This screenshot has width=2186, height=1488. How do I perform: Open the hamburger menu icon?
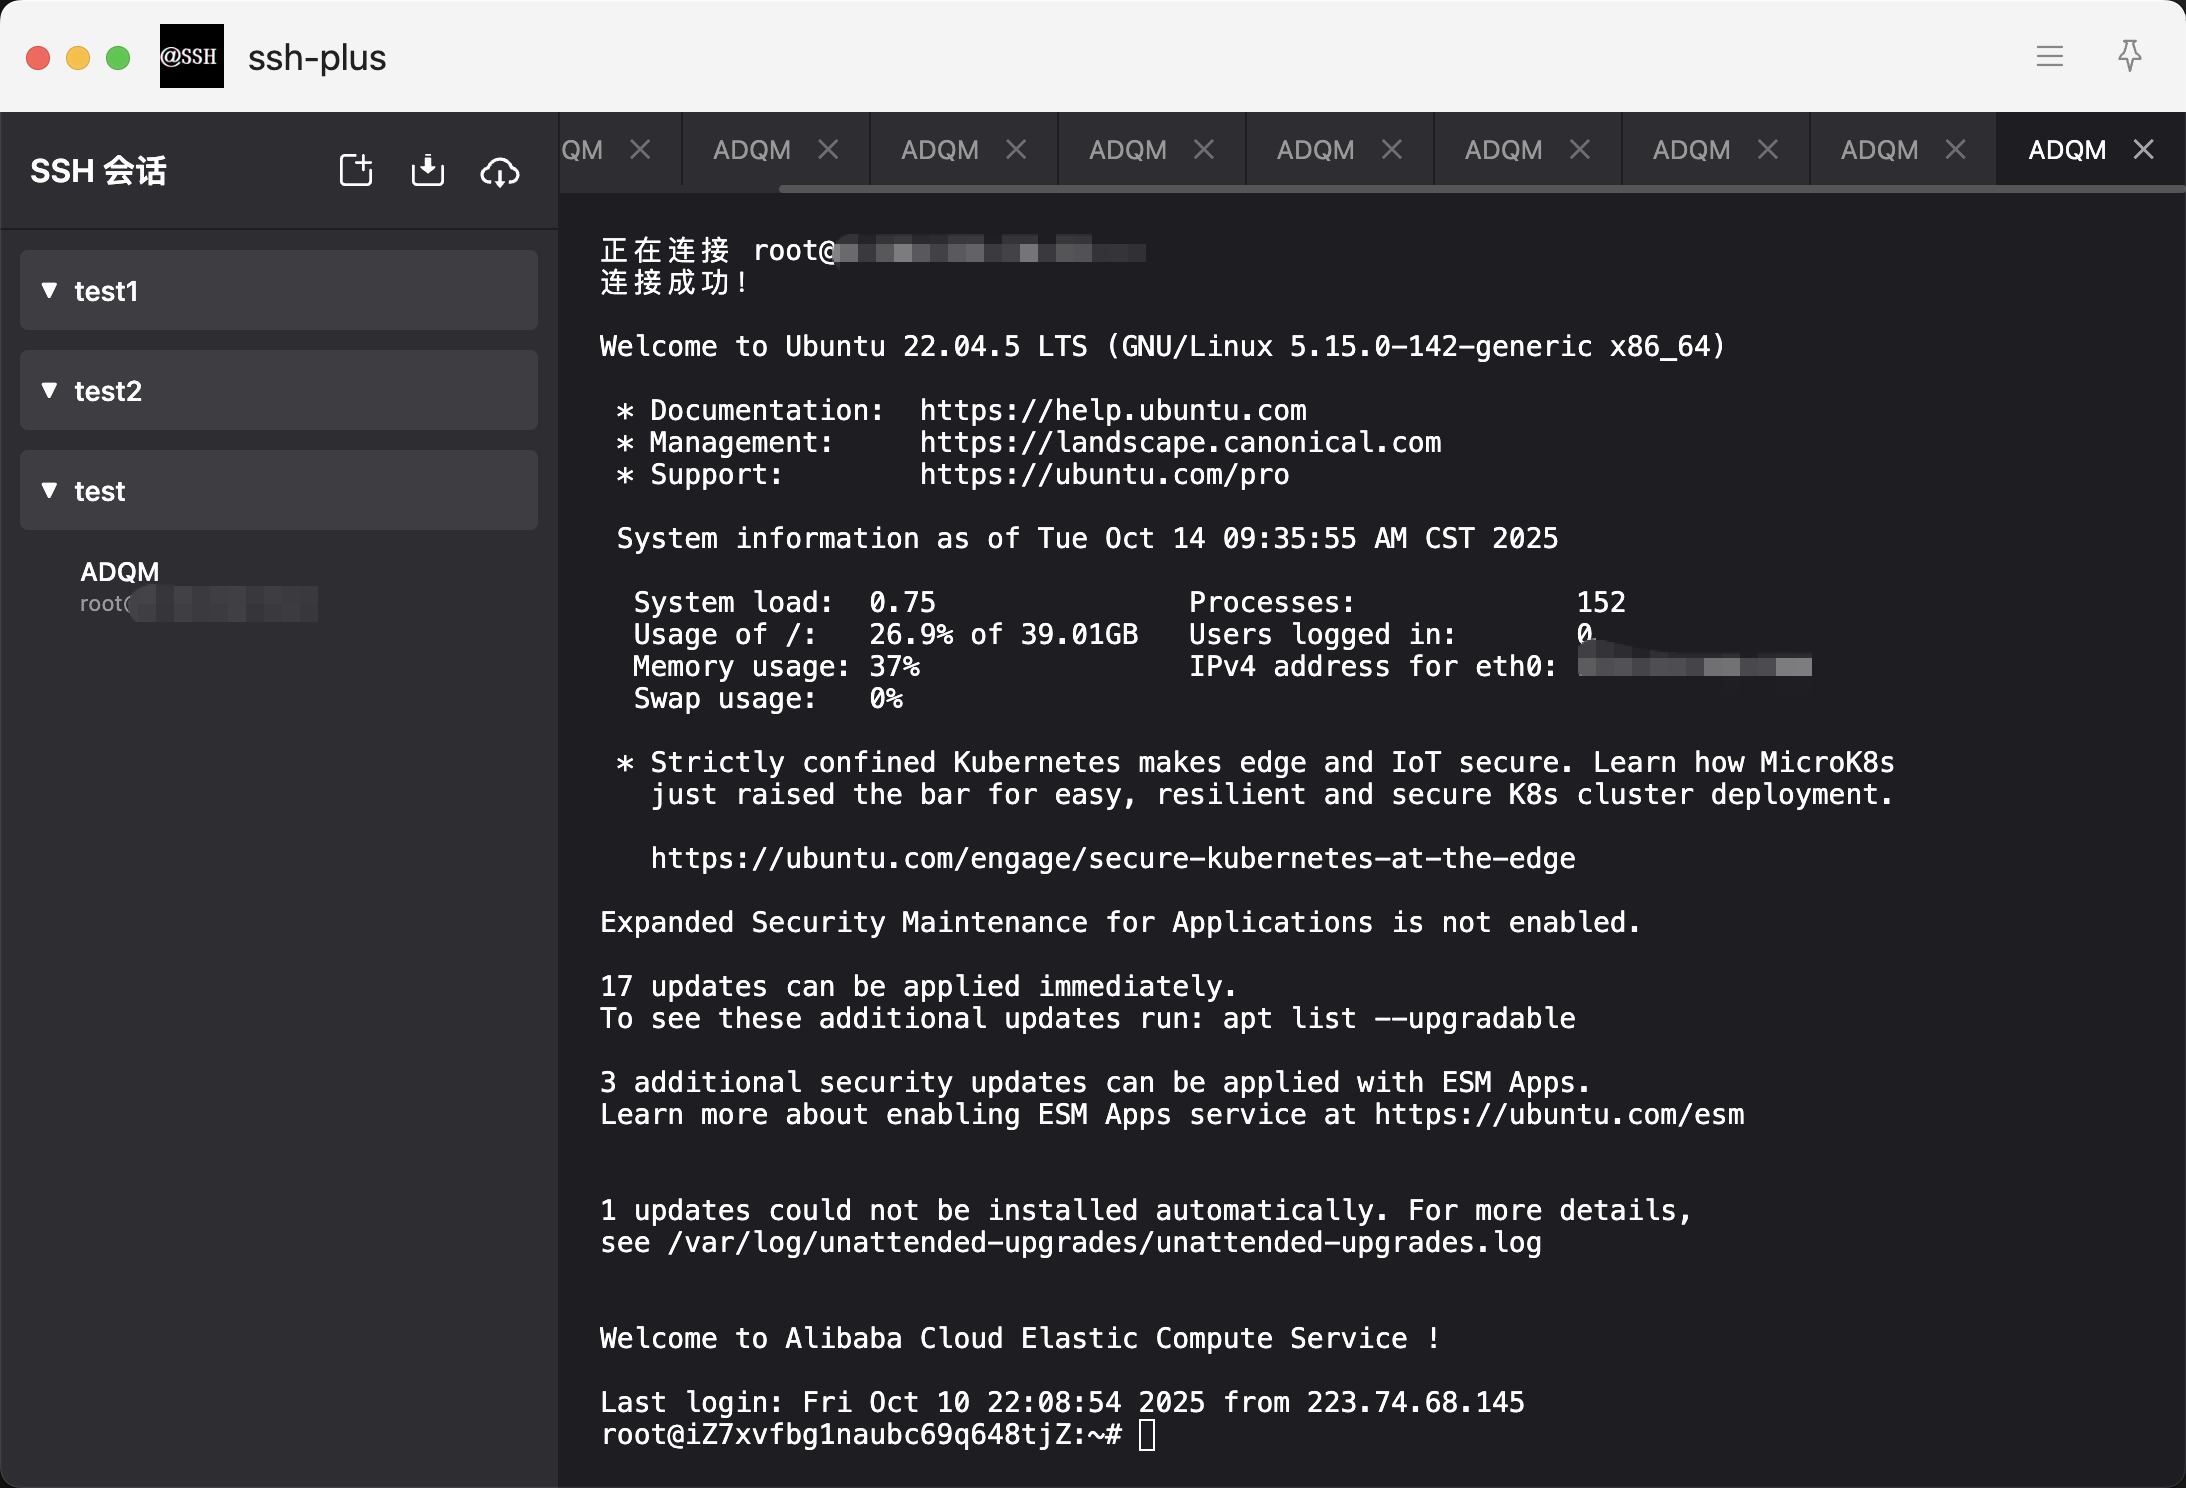point(2049,57)
